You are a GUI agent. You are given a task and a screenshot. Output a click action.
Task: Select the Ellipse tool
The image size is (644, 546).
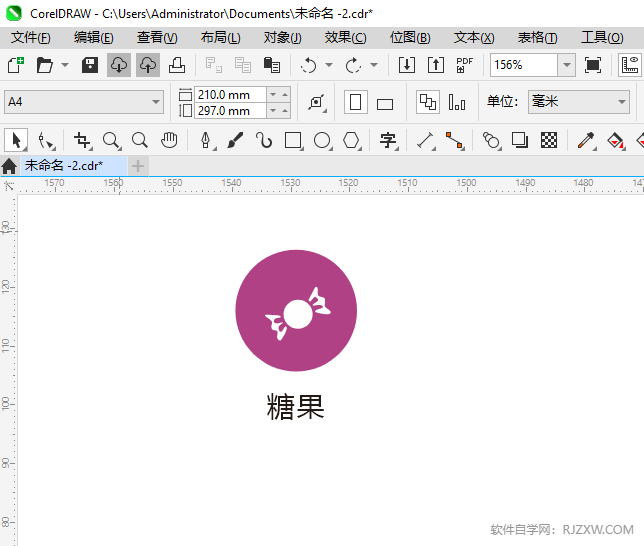pos(322,141)
